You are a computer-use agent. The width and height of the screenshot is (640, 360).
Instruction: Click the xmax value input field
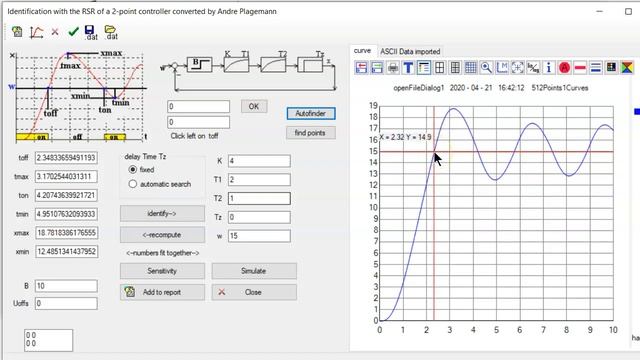[x=66, y=233]
